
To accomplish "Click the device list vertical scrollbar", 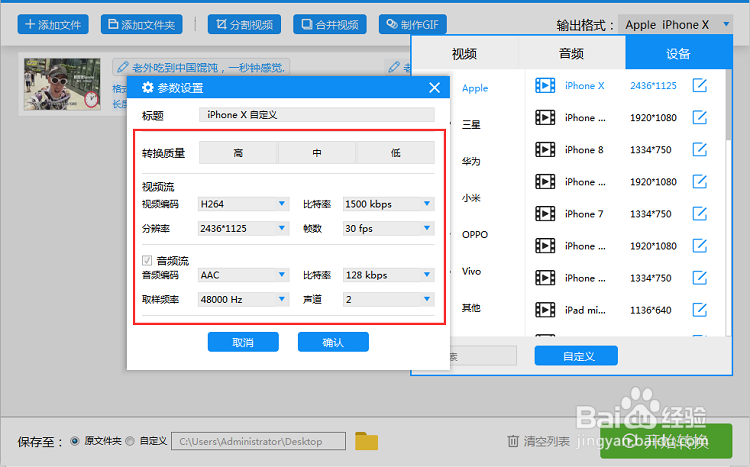I will point(728,104).
